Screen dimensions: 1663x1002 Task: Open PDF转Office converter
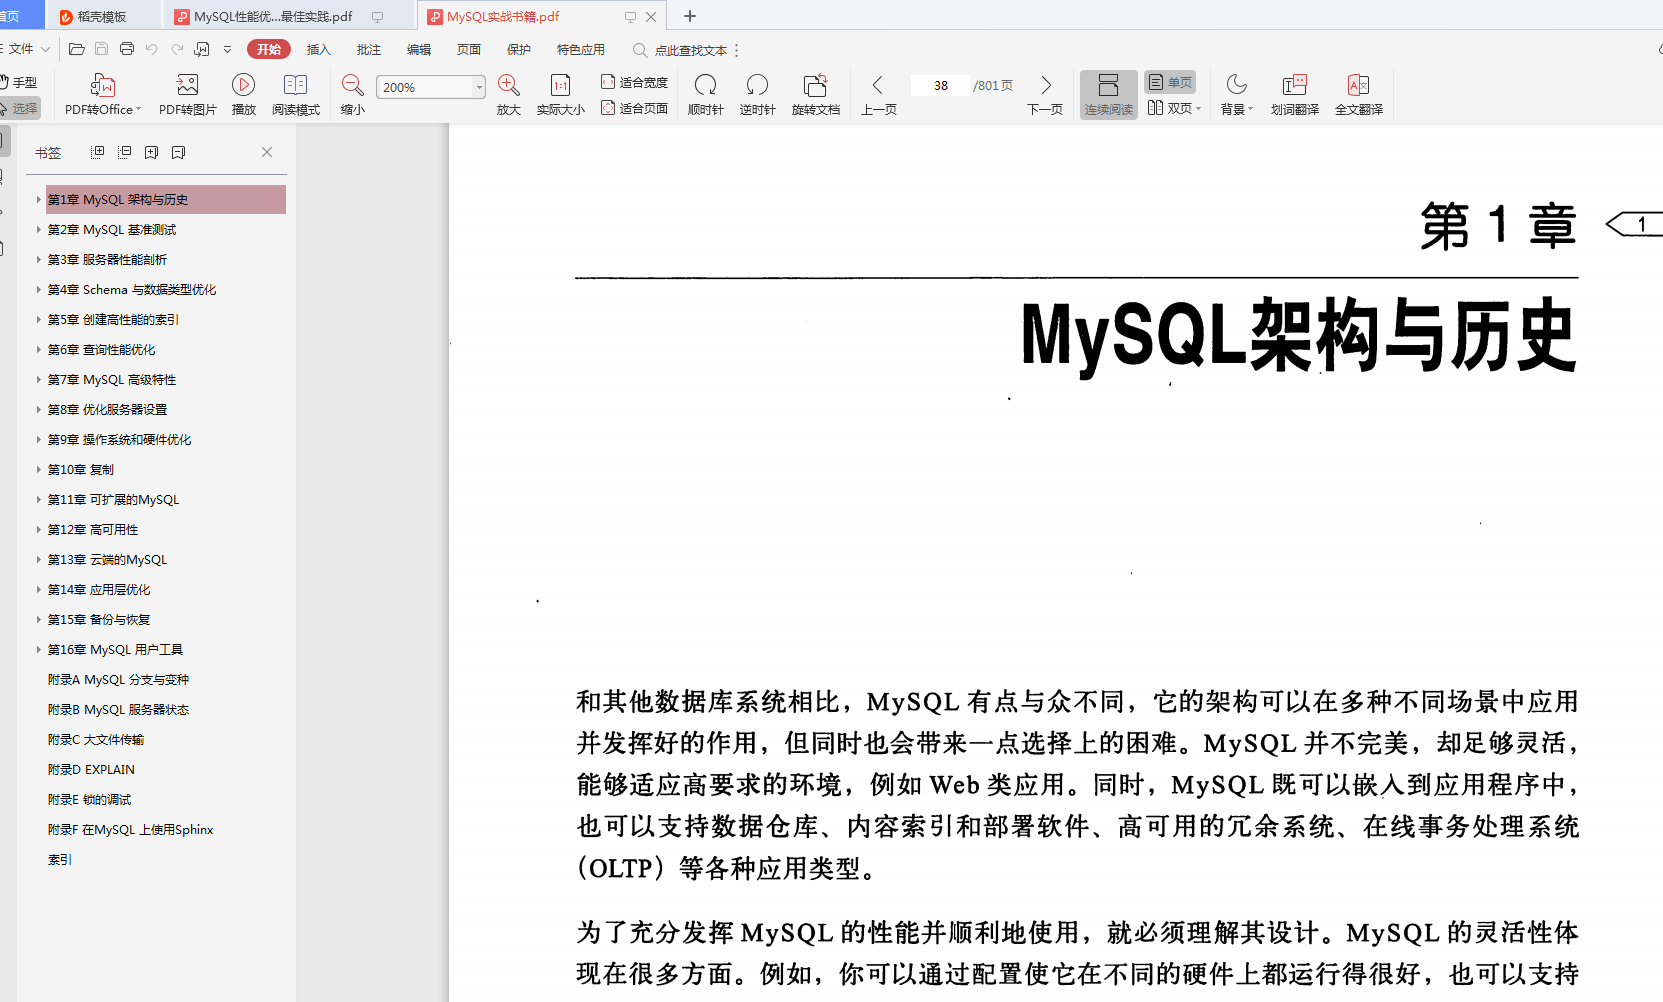(103, 94)
